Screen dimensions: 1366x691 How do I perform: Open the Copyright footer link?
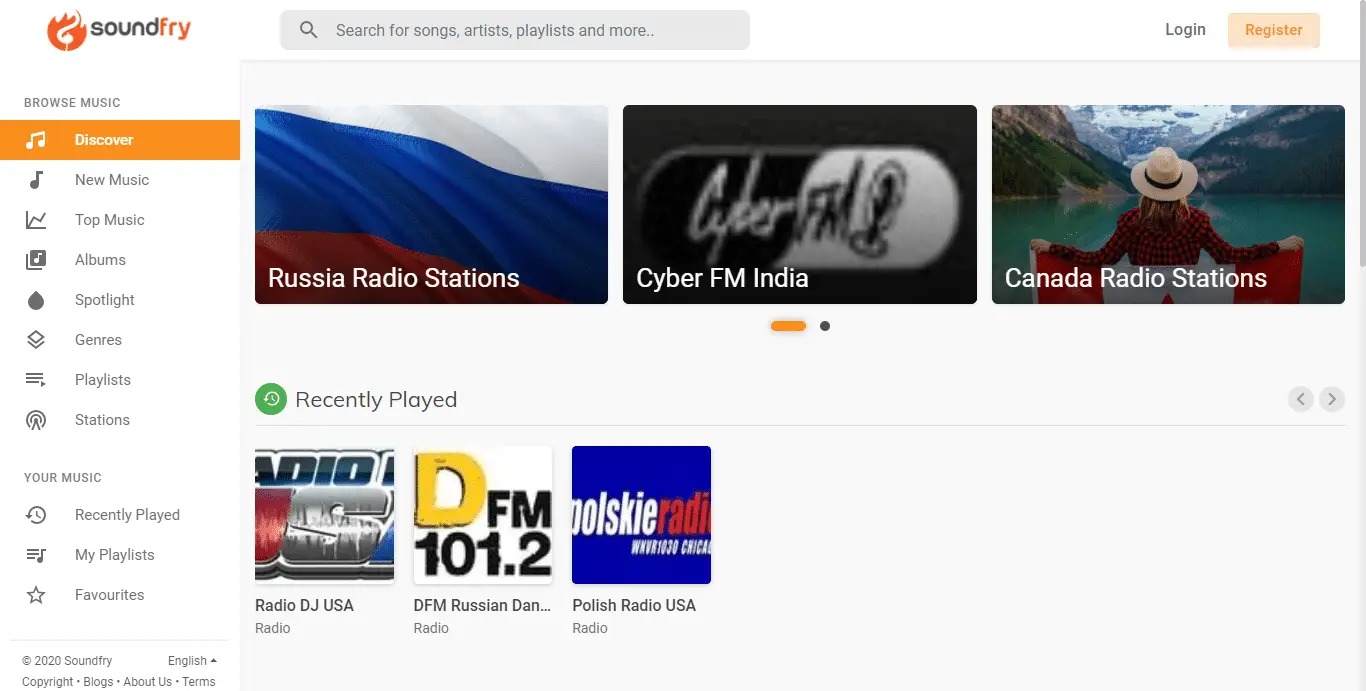pyautogui.click(x=48, y=682)
